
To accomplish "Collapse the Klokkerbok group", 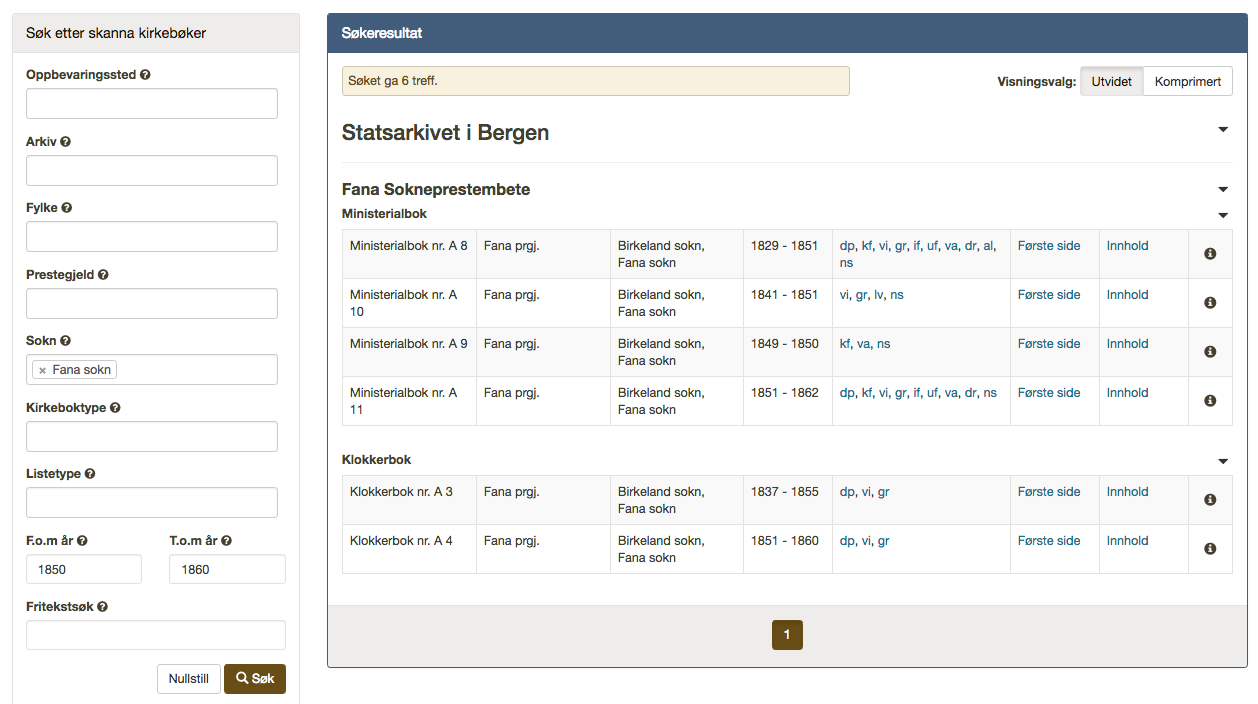I will (x=1223, y=461).
